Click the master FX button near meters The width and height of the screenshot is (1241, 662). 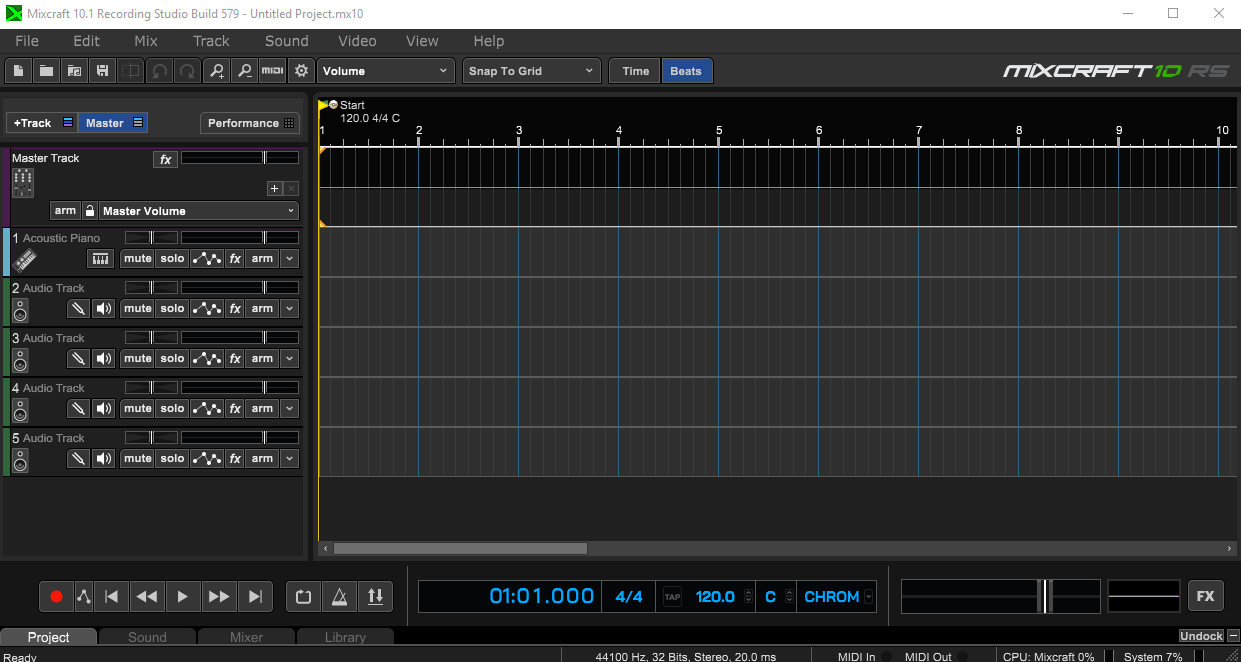[x=1205, y=596]
